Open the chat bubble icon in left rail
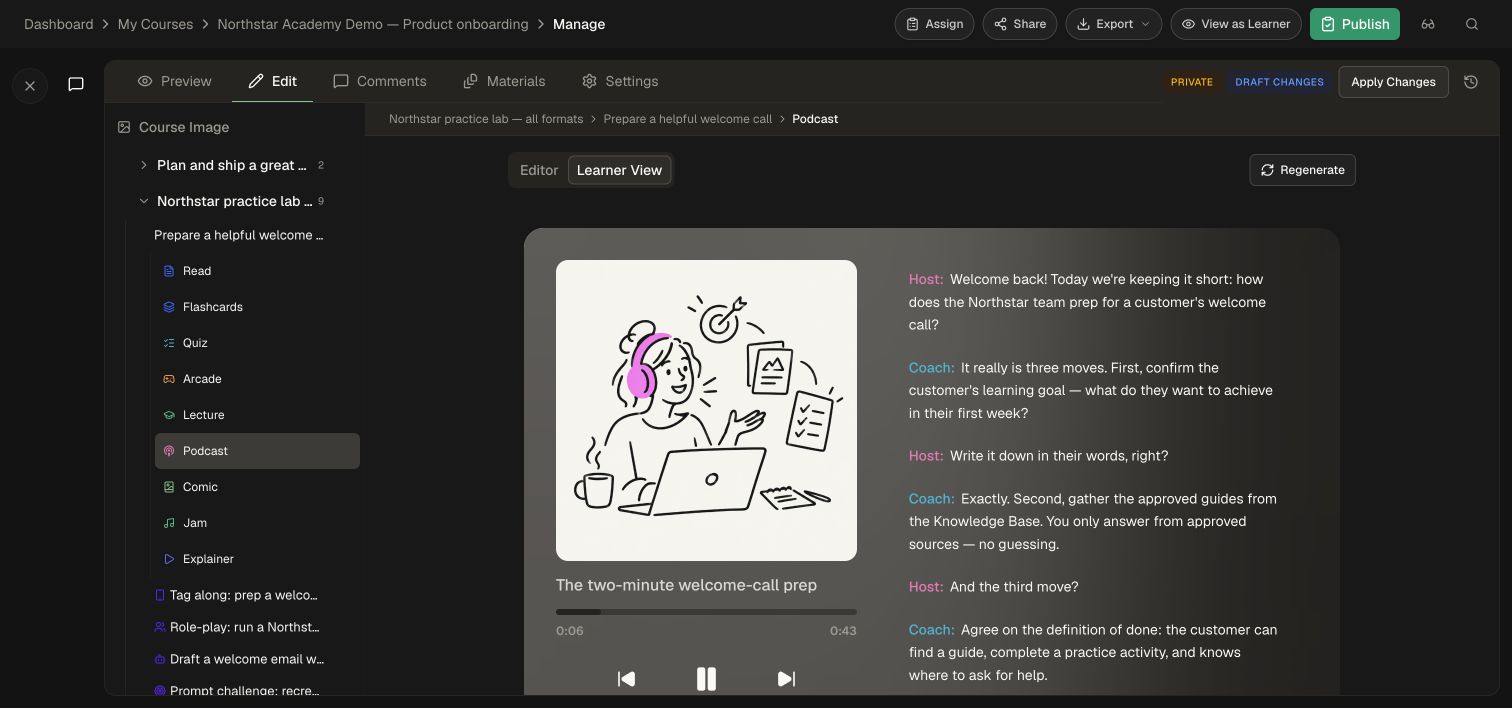Screen dimensions: 1512x708 [x=76, y=84]
